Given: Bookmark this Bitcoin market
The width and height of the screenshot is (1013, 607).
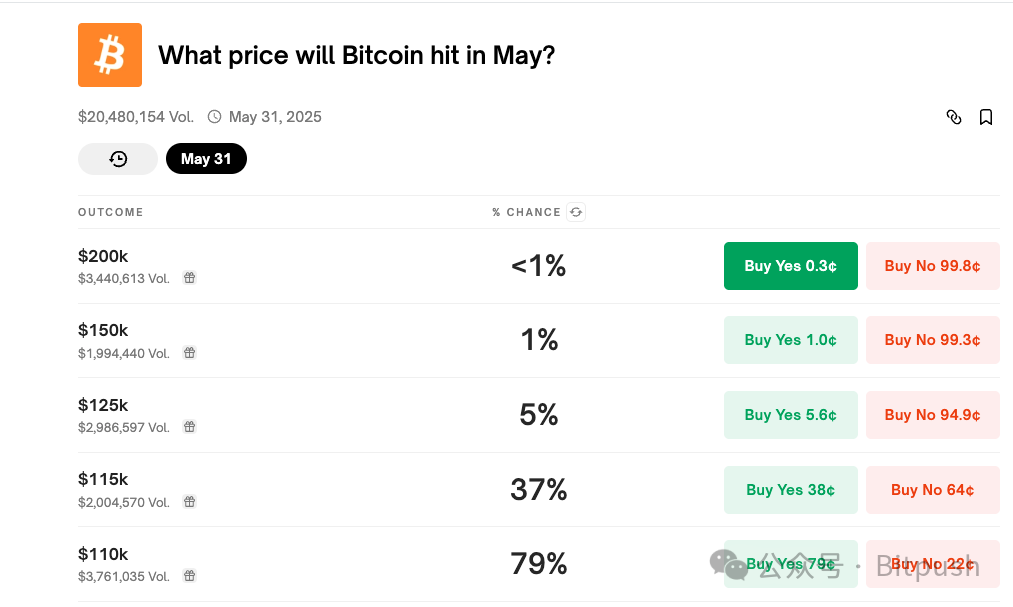Looking at the screenshot, I should click(986, 117).
